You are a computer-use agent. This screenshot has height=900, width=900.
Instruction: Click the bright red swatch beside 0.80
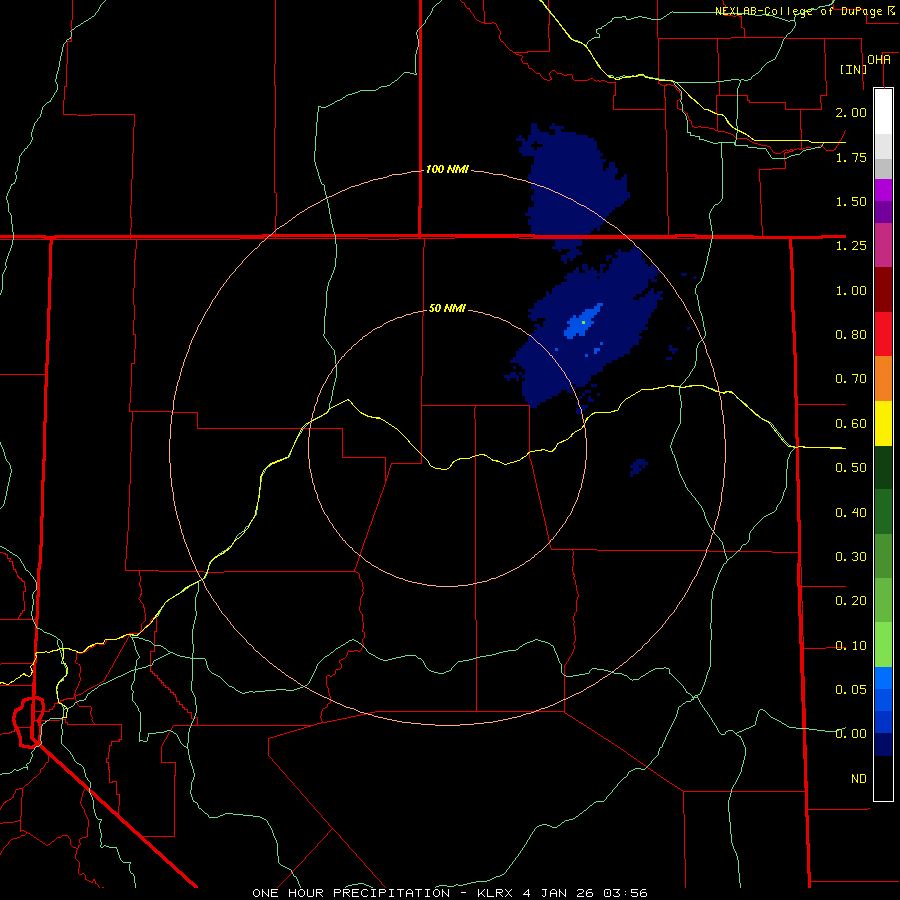[883, 334]
